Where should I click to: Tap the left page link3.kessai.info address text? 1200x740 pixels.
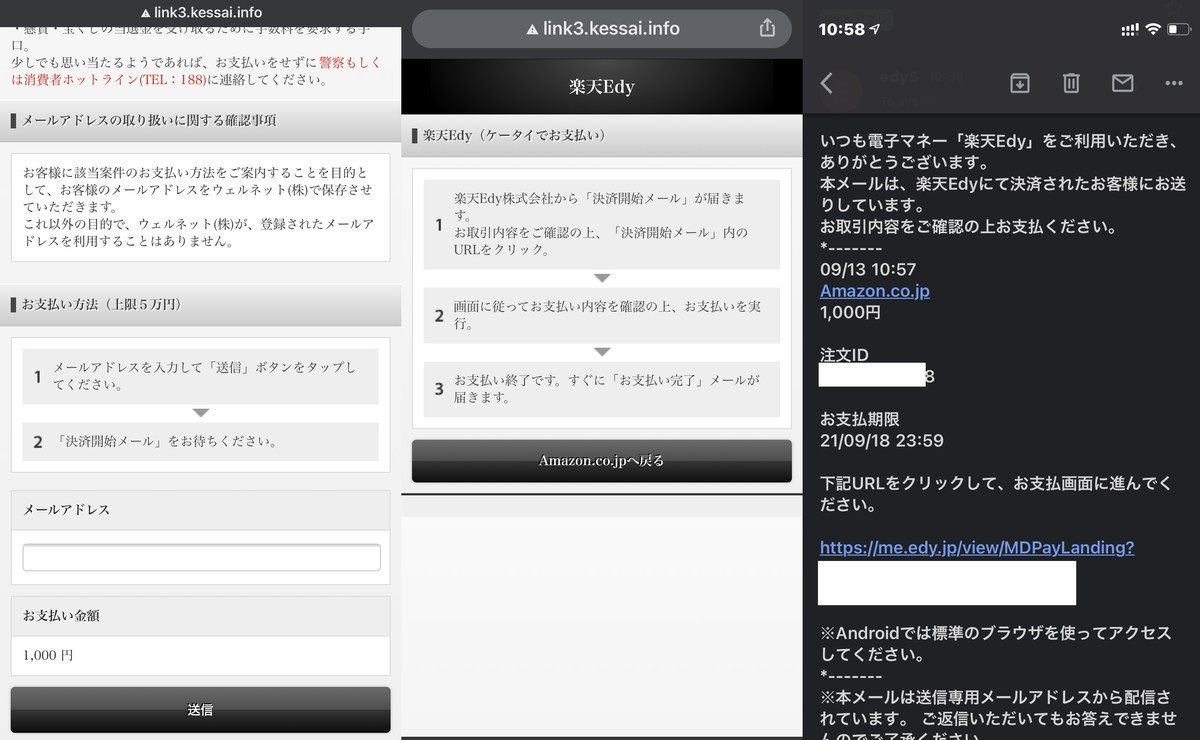pyautogui.click(x=201, y=13)
